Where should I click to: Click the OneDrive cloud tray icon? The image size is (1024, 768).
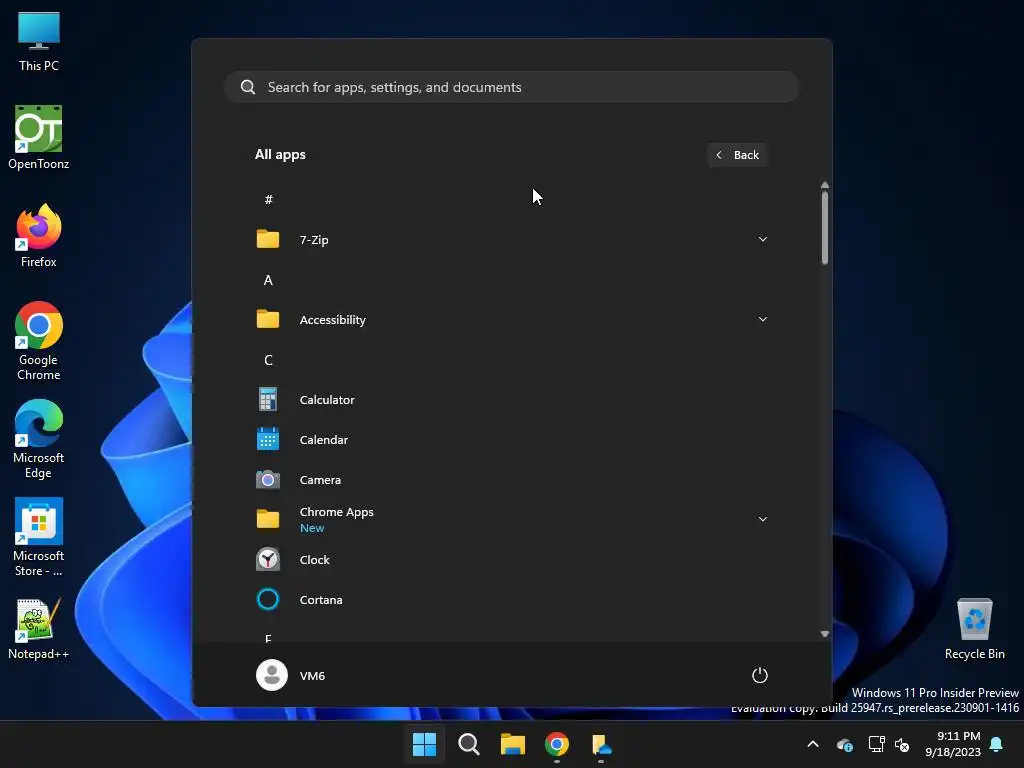click(844, 744)
